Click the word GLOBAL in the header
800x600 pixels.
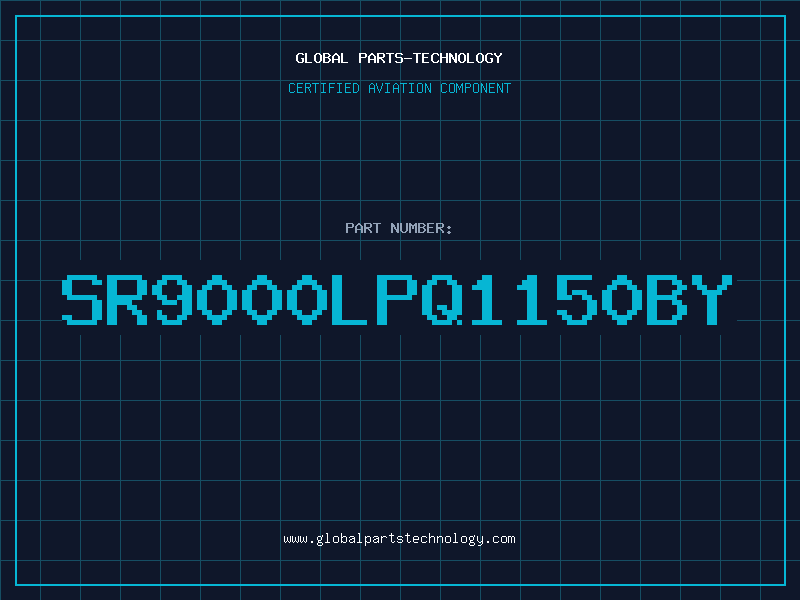click(322, 58)
